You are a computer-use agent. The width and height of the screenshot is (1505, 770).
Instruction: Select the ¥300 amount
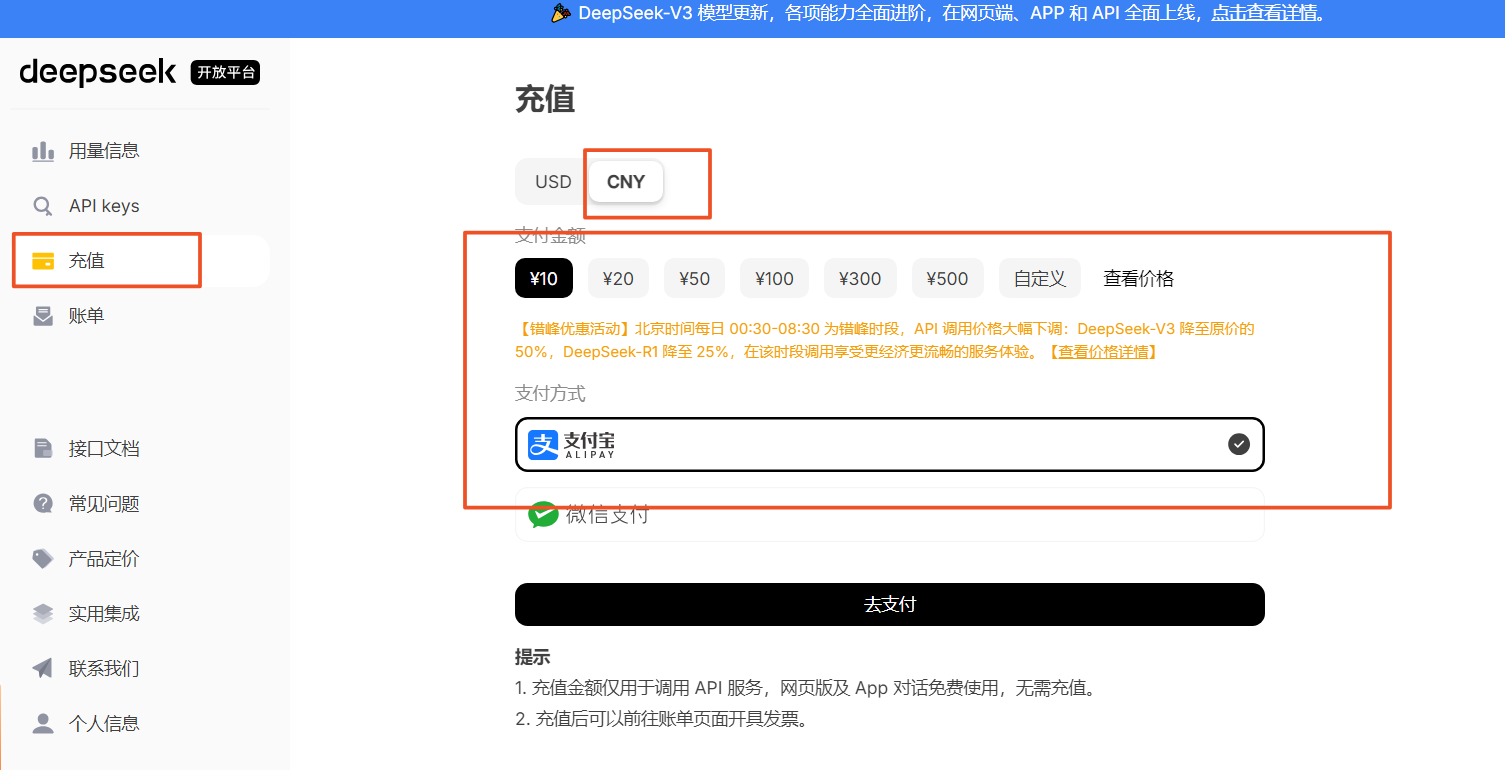tap(860, 278)
